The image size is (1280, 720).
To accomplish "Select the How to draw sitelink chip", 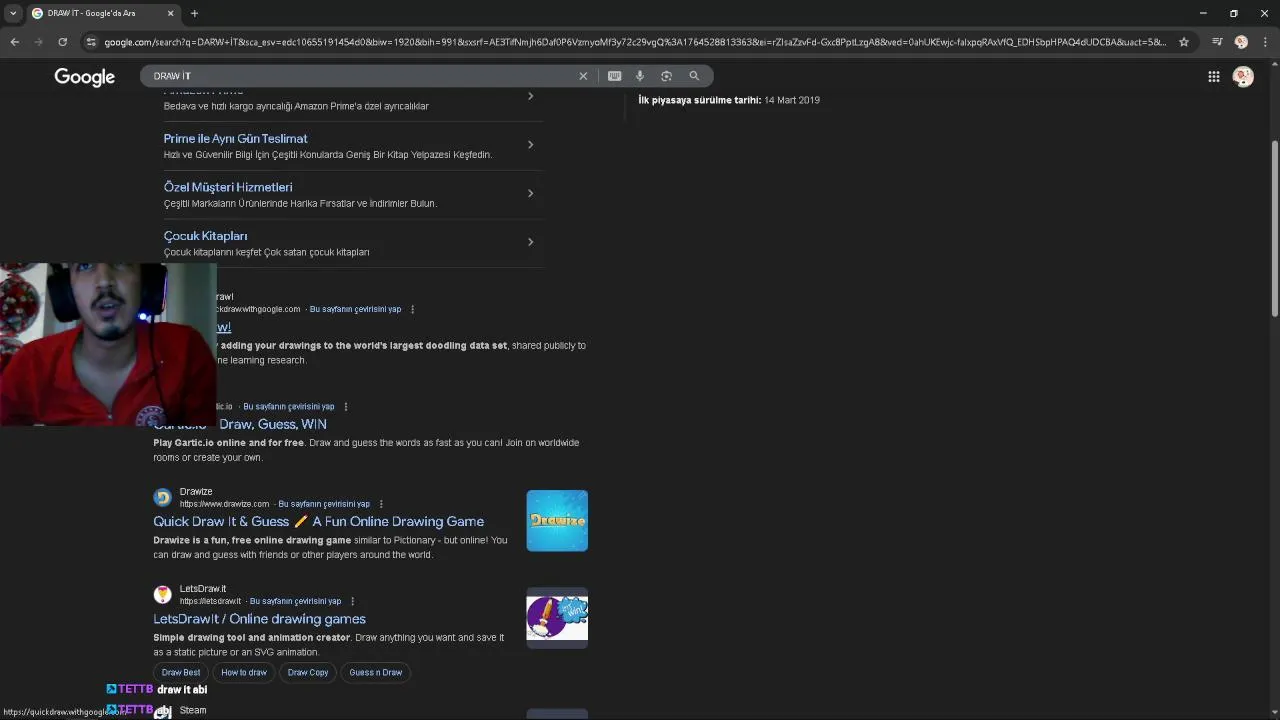I will point(244,672).
